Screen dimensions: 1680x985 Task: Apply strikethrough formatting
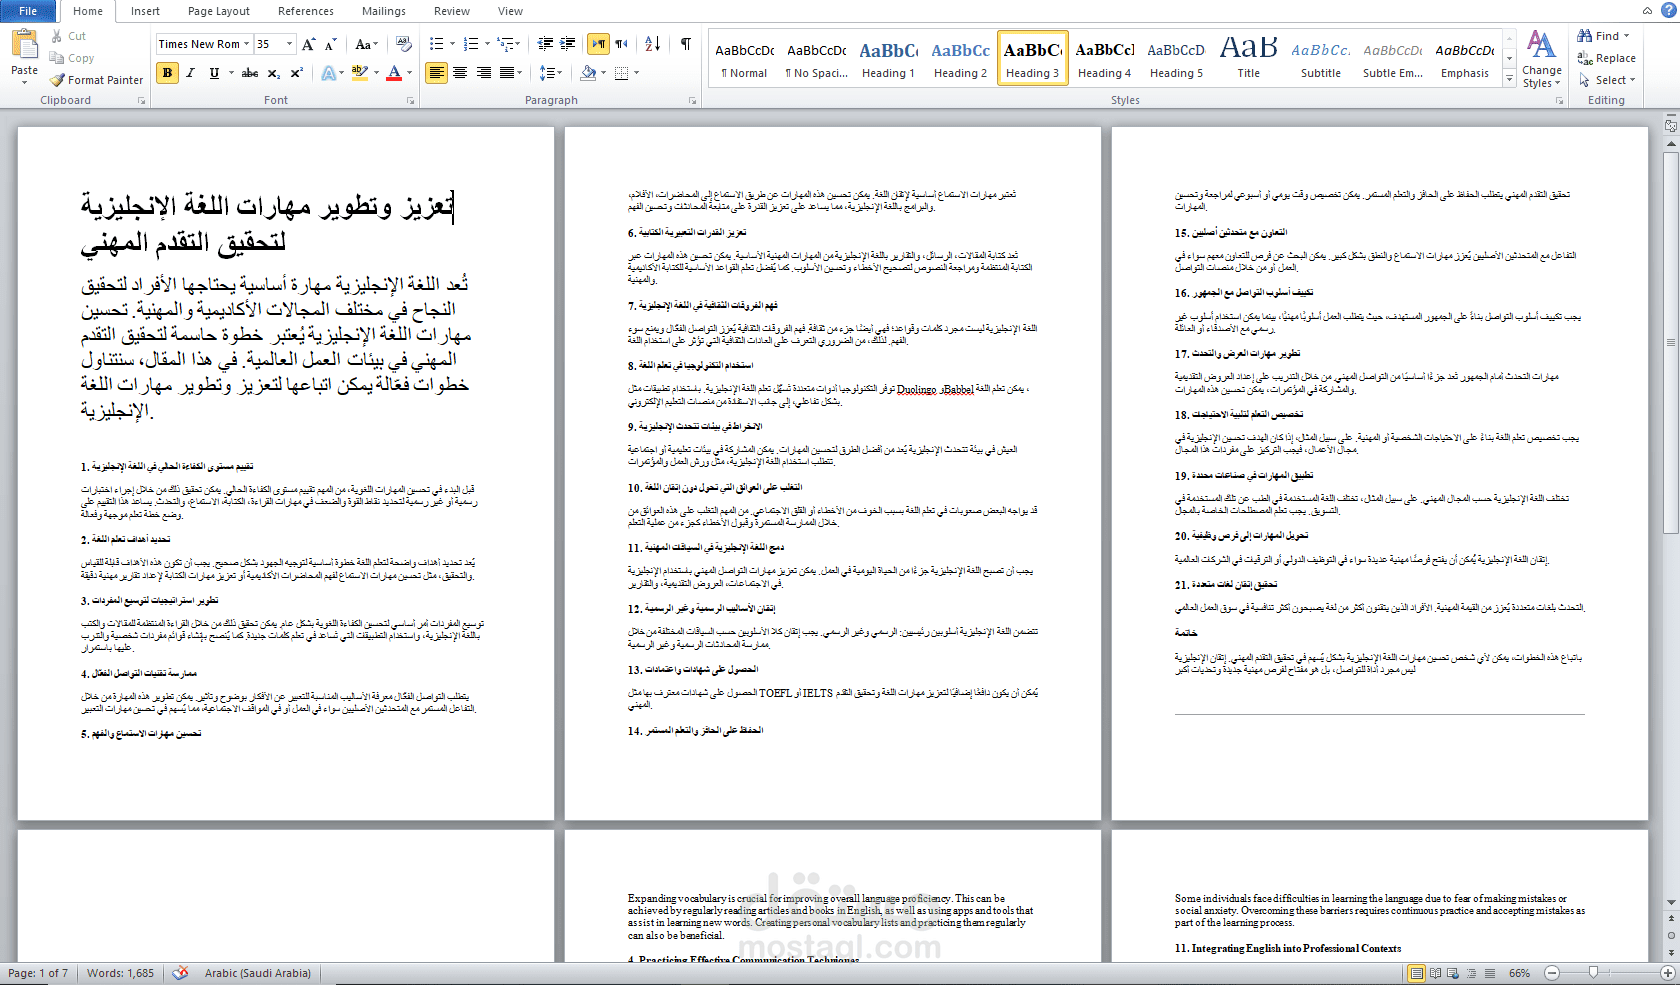[250, 73]
